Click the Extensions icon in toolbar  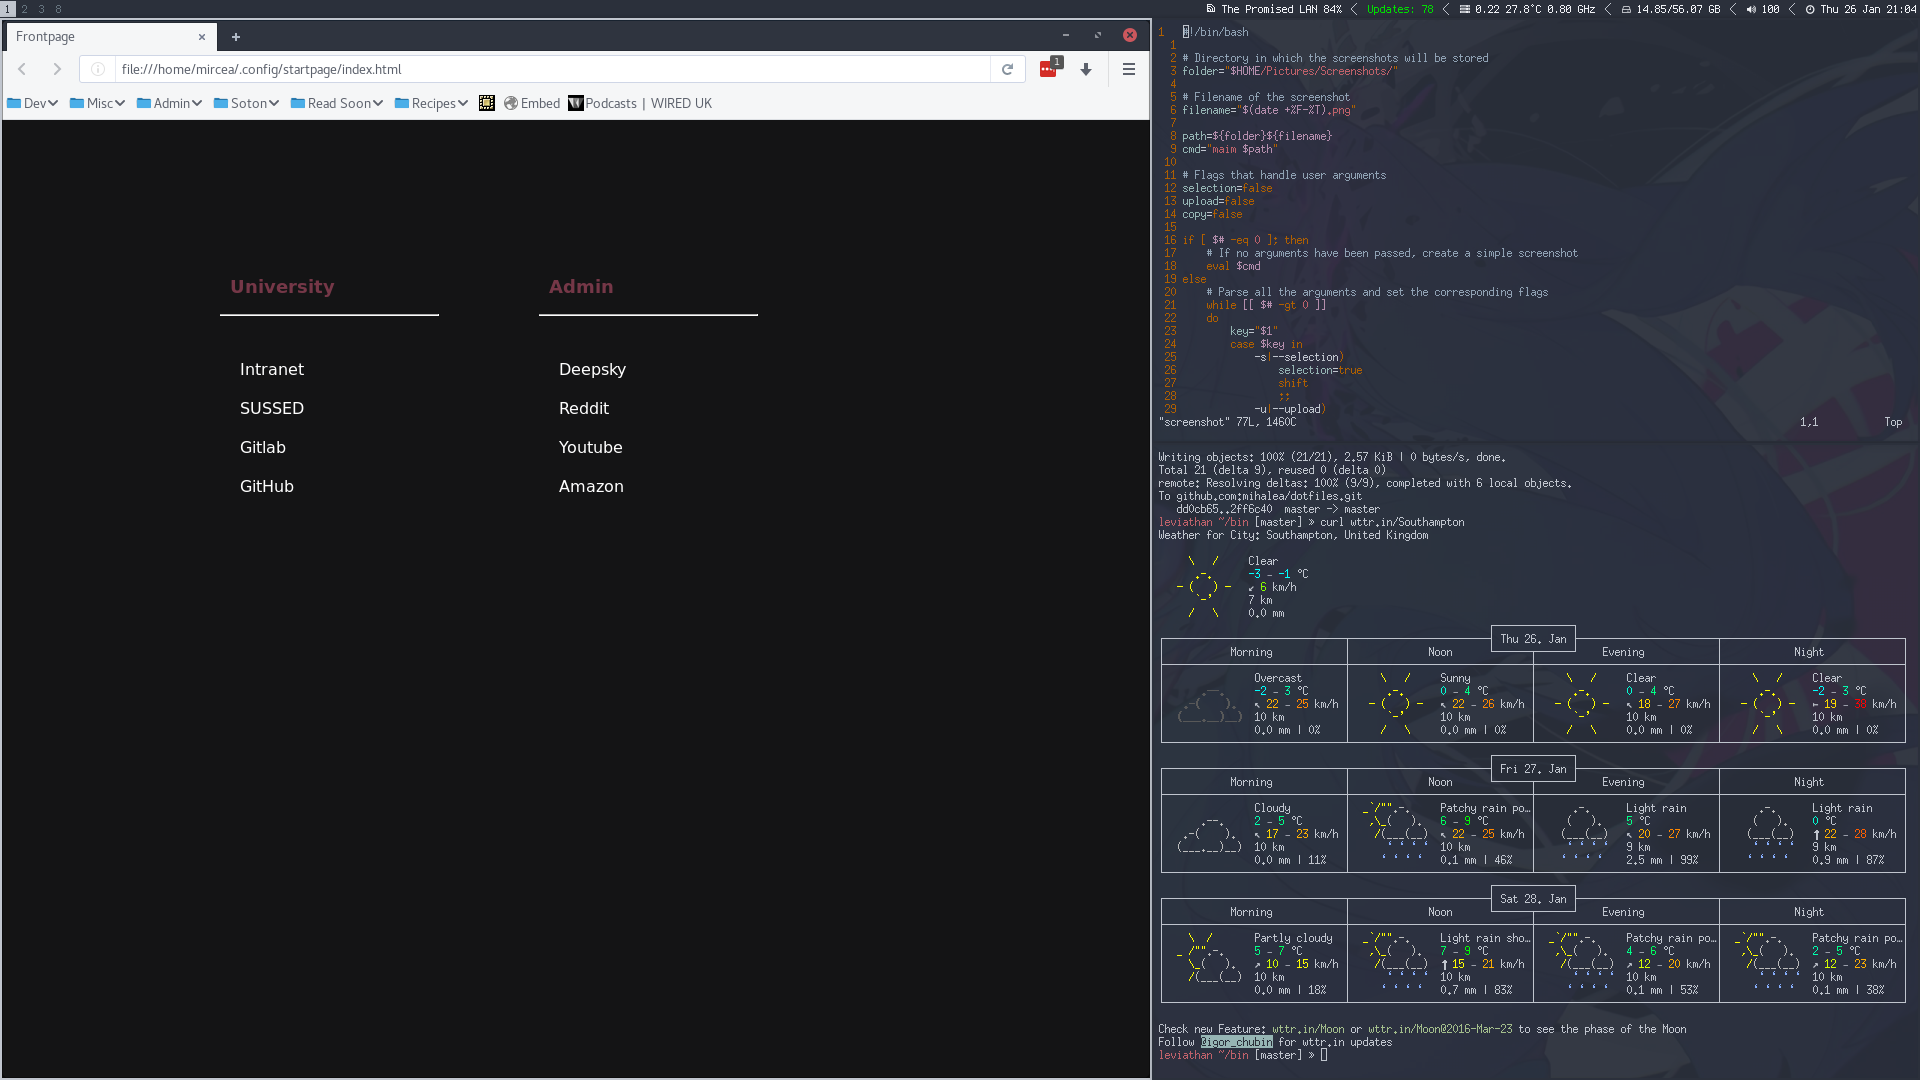[1048, 69]
